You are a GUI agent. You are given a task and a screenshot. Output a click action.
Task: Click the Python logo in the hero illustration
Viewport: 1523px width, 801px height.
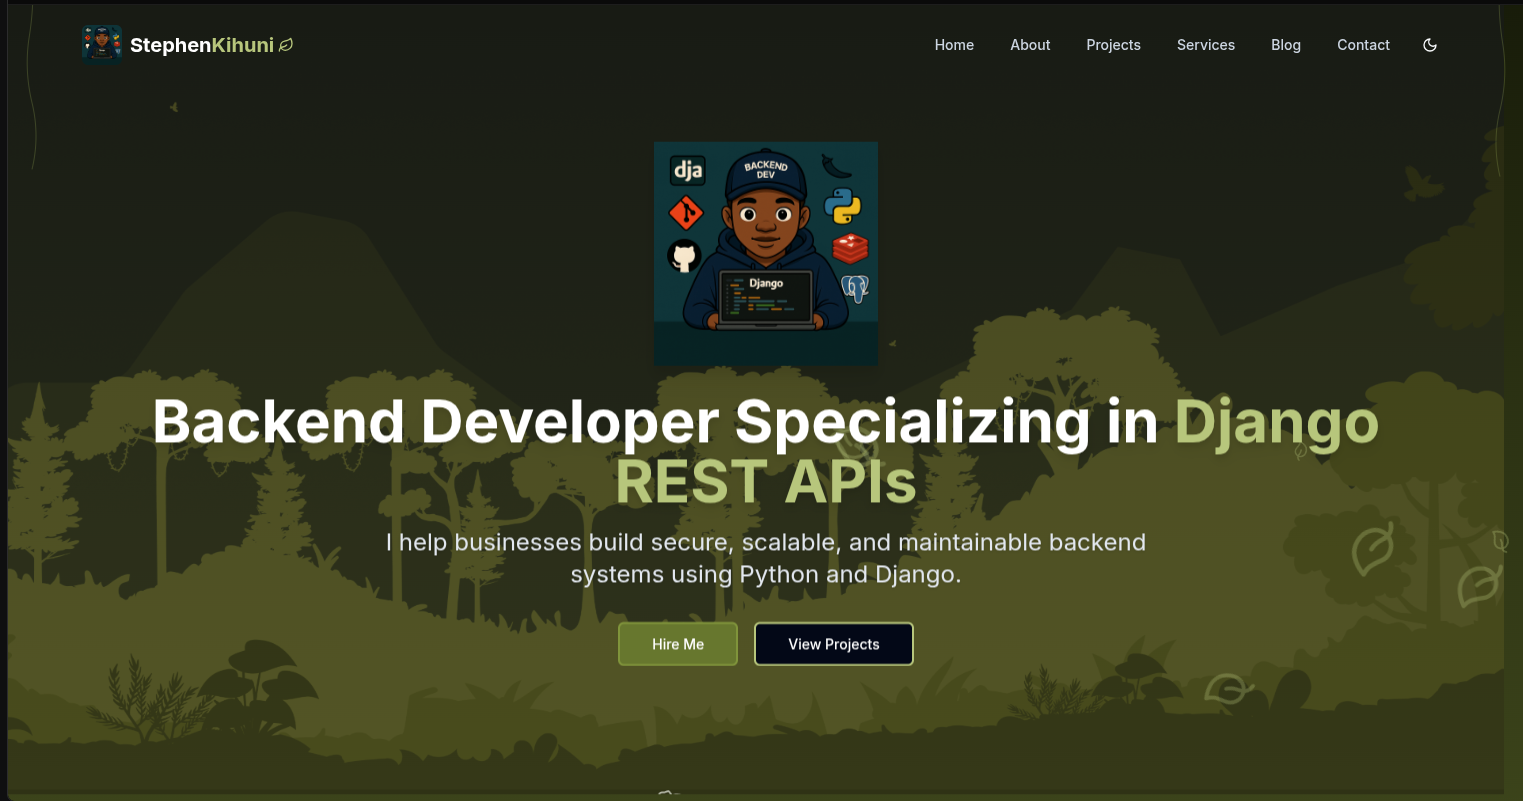point(843,205)
